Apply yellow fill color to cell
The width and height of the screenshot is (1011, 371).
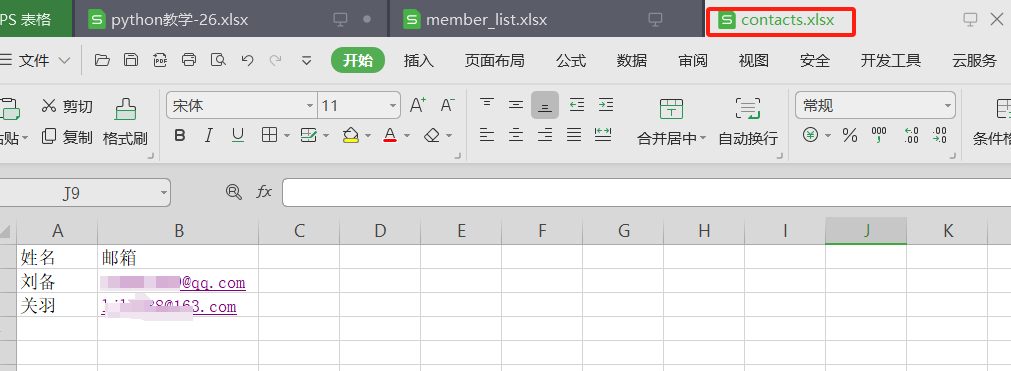tap(351, 135)
